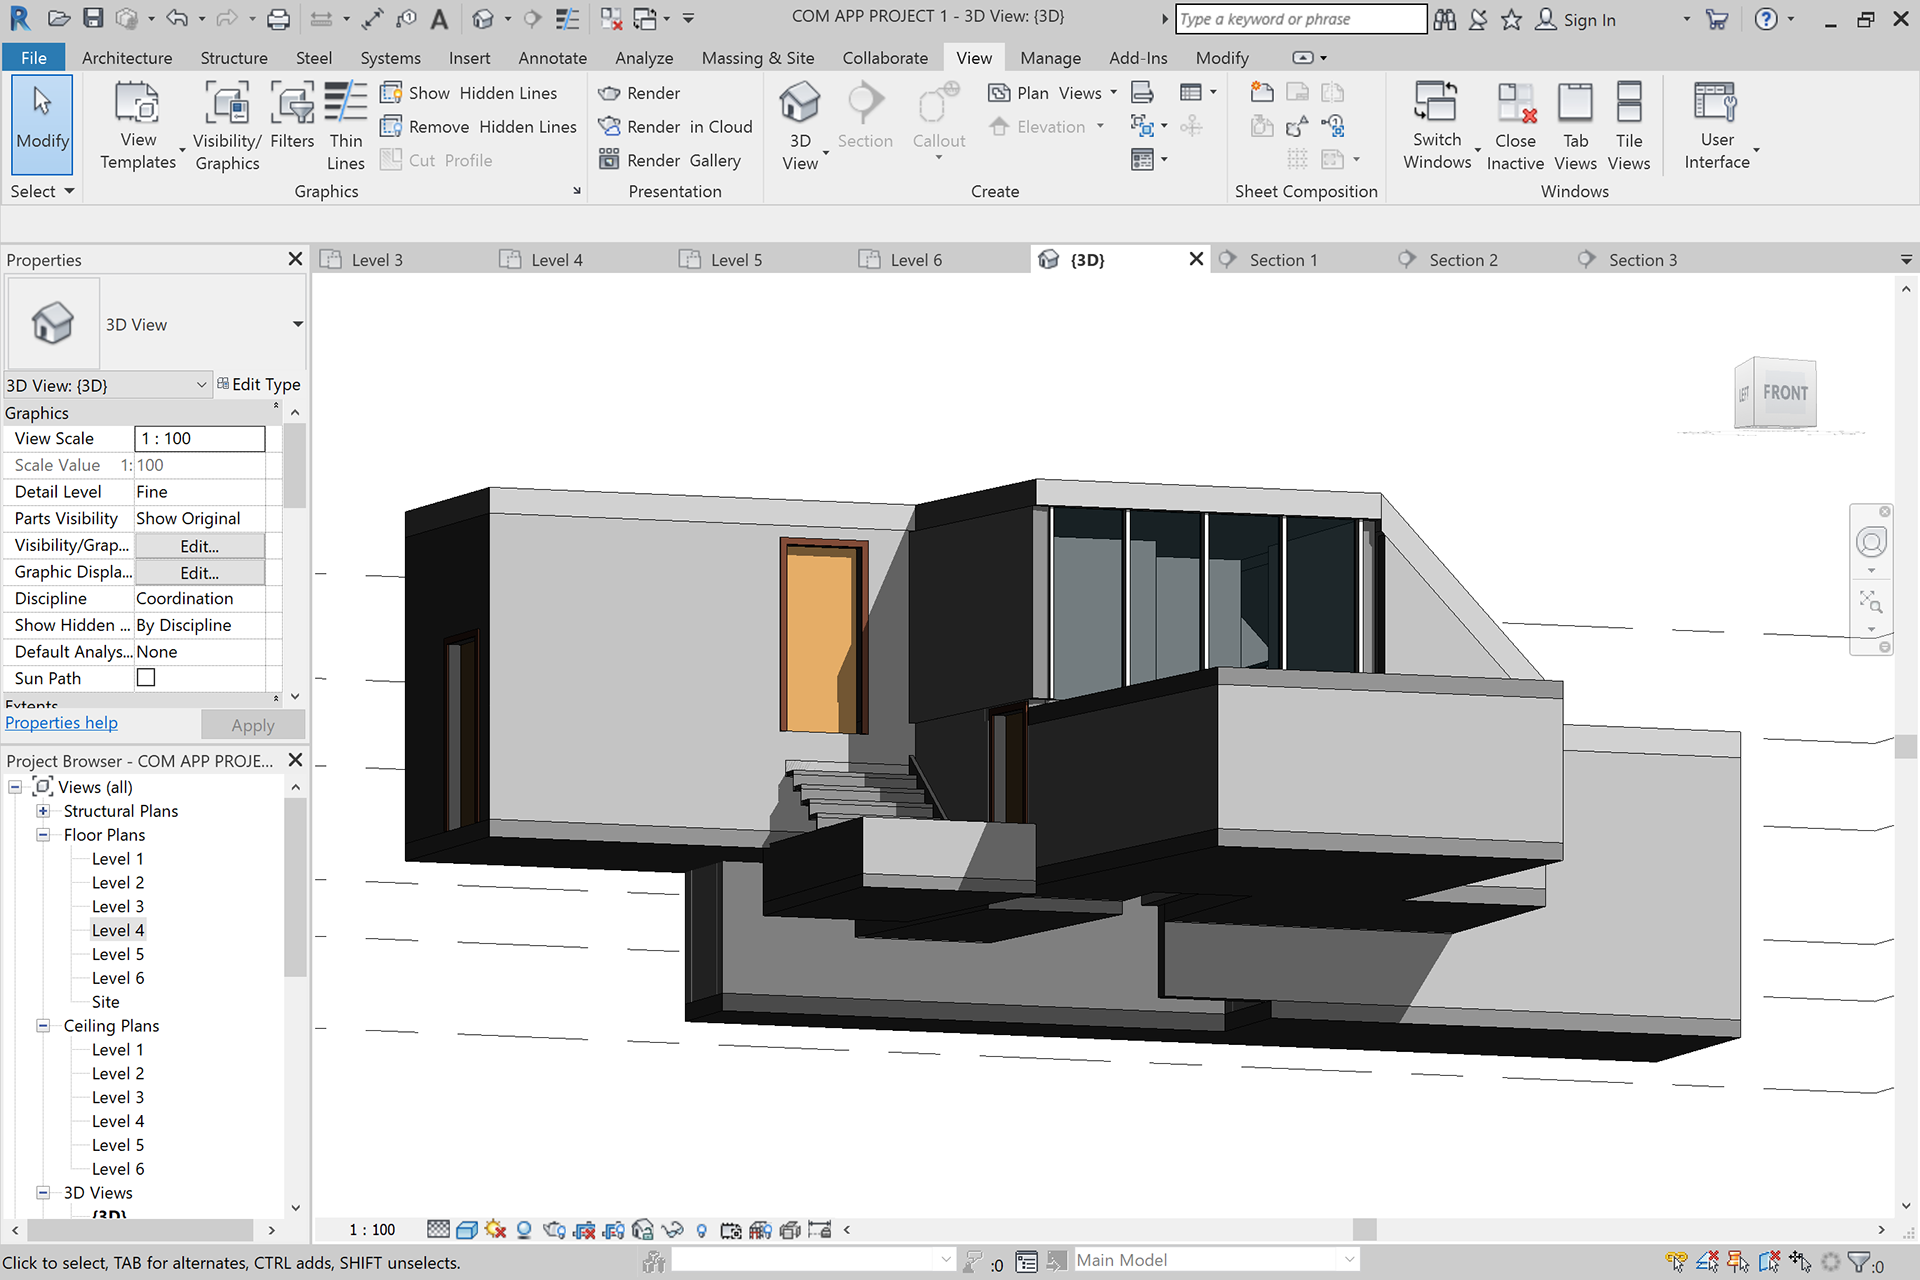Viewport: 1920px width, 1280px height.
Task: Open Visibility/Graphics overrides tool
Action: pyautogui.click(x=227, y=126)
